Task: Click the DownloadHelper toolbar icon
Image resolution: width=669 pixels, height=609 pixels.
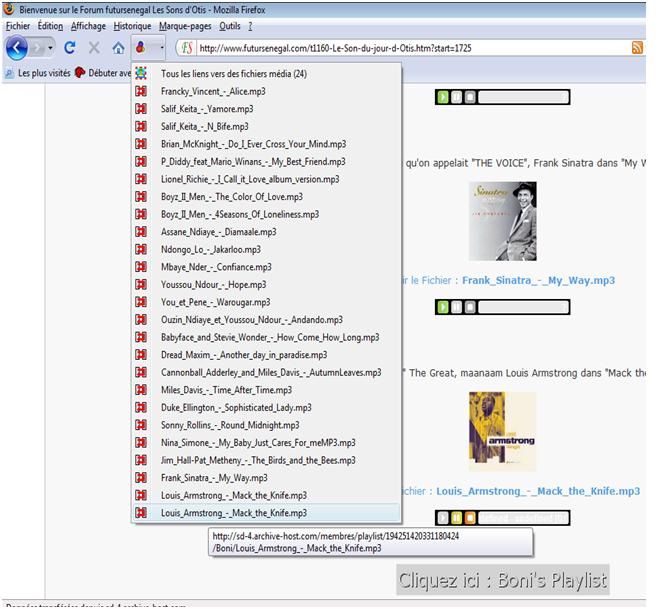Action: click(x=141, y=47)
